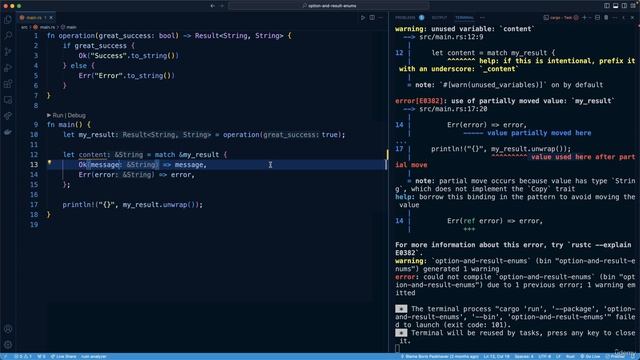Screen dimensions: 640x360
Task: Click the Live Share status bar item
Action: [x=63, y=356]
